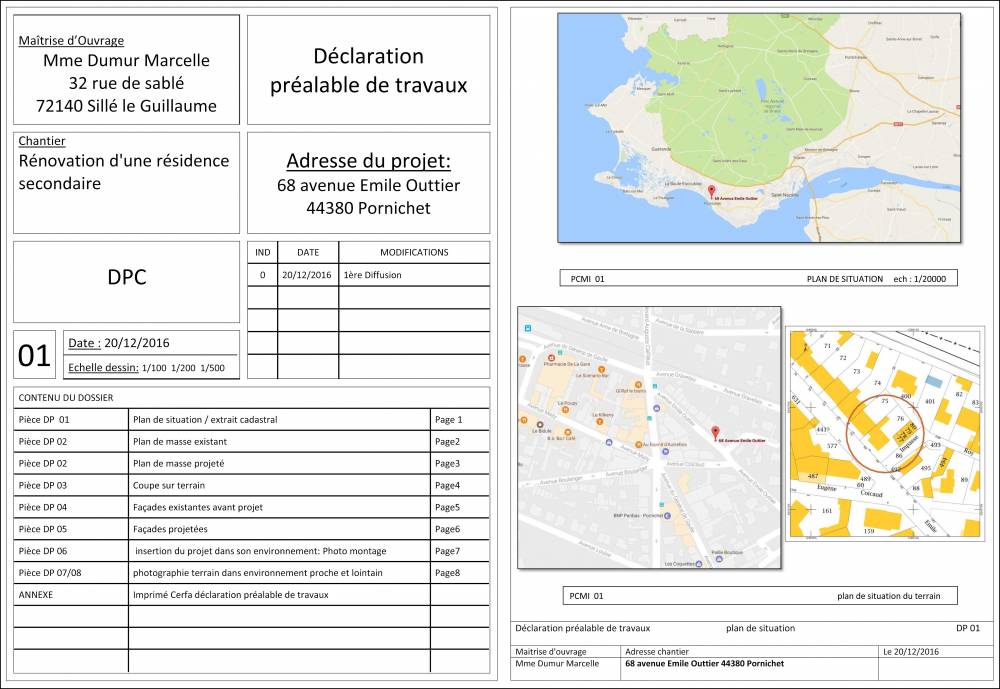
Task: Click the BNP Paribas marker on the street map
Action: coord(667,515)
